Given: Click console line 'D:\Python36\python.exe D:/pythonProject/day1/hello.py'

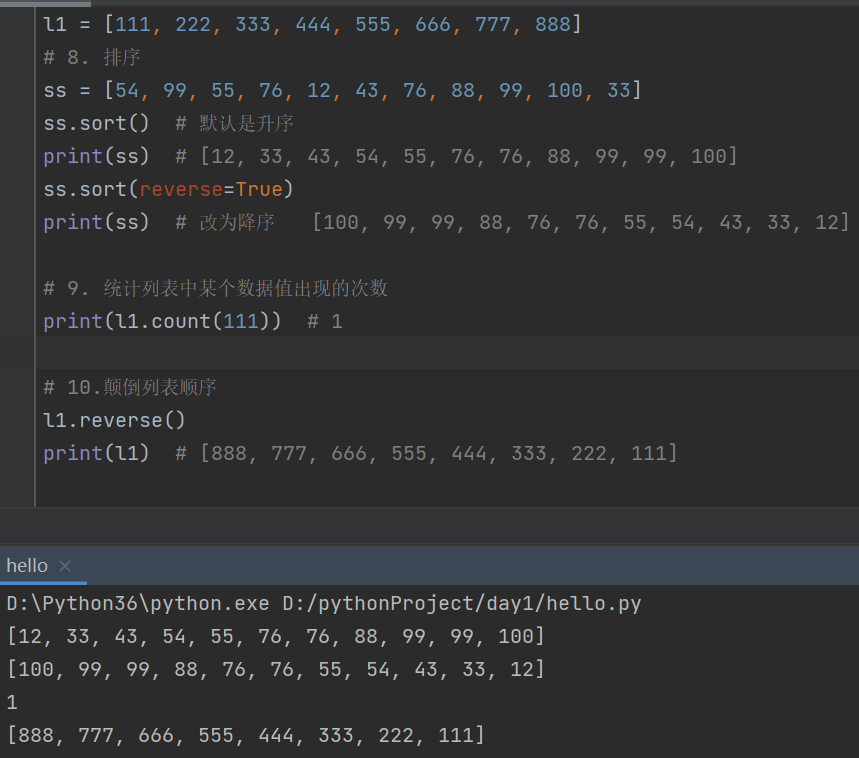Looking at the screenshot, I should tap(324, 604).
